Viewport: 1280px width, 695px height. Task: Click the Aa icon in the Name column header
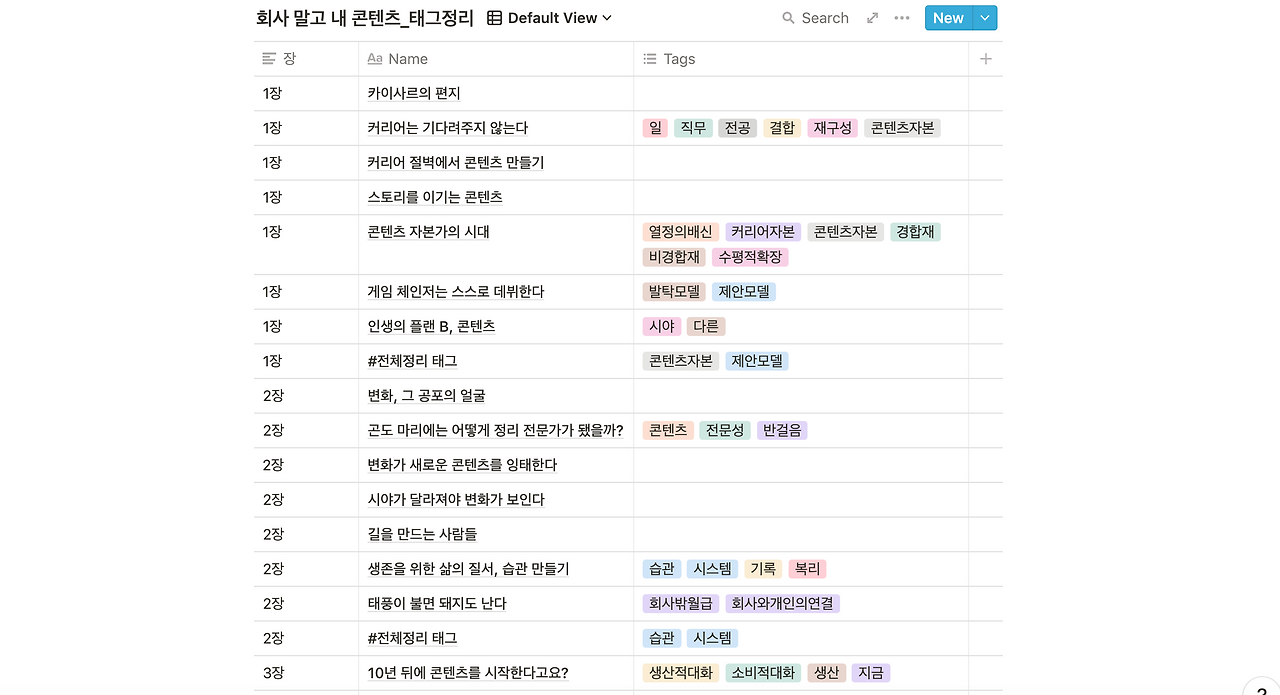(x=374, y=59)
